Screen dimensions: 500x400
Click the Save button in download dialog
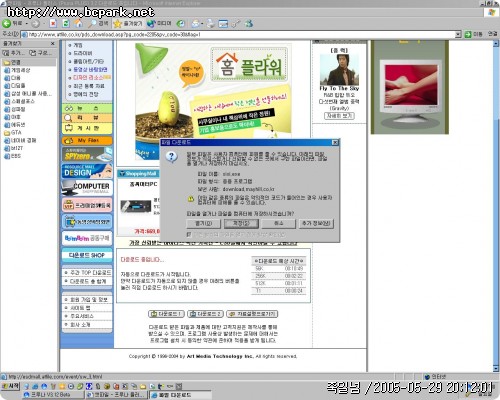click(241, 223)
